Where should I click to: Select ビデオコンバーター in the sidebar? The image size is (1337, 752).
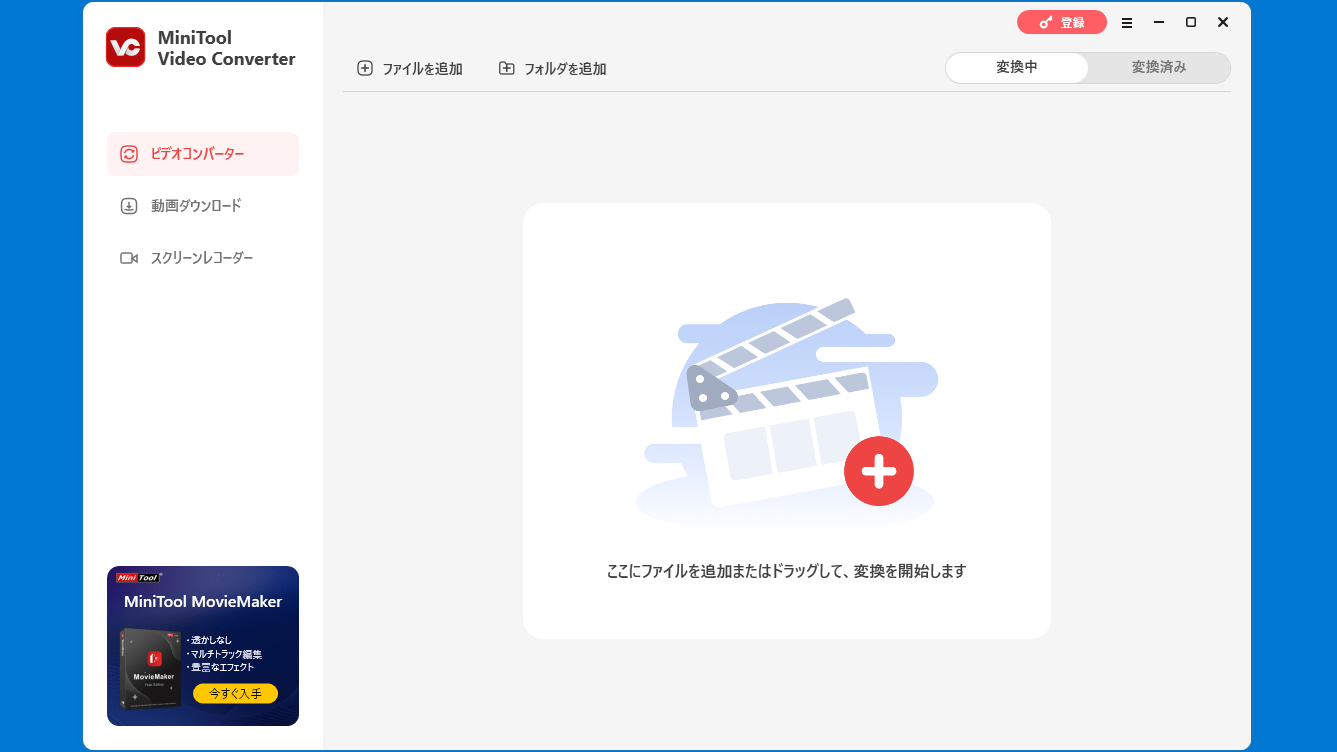[203, 154]
